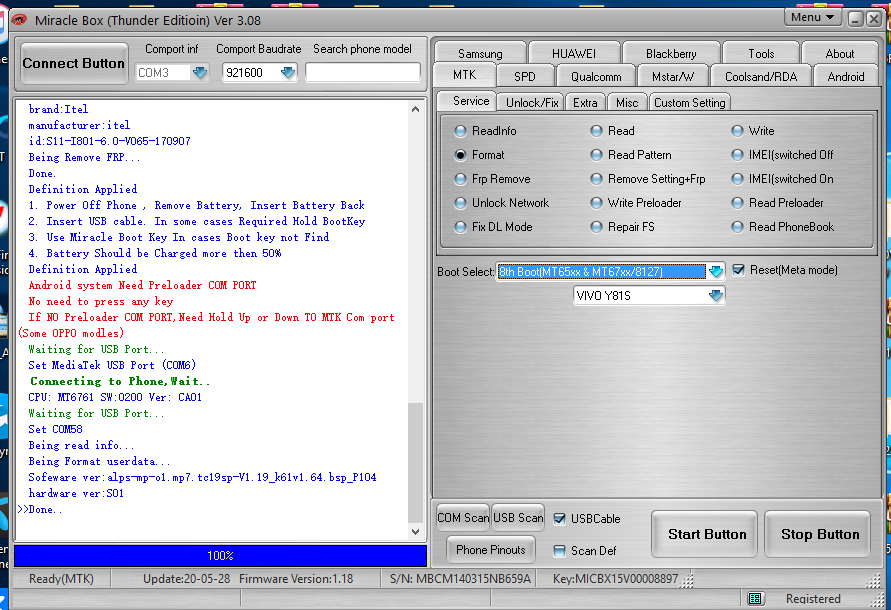Image resolution: width=891 pixels, height=610 pixels.
Task: Switch to the Blackberry tab
Action: [x=671, y=53]
